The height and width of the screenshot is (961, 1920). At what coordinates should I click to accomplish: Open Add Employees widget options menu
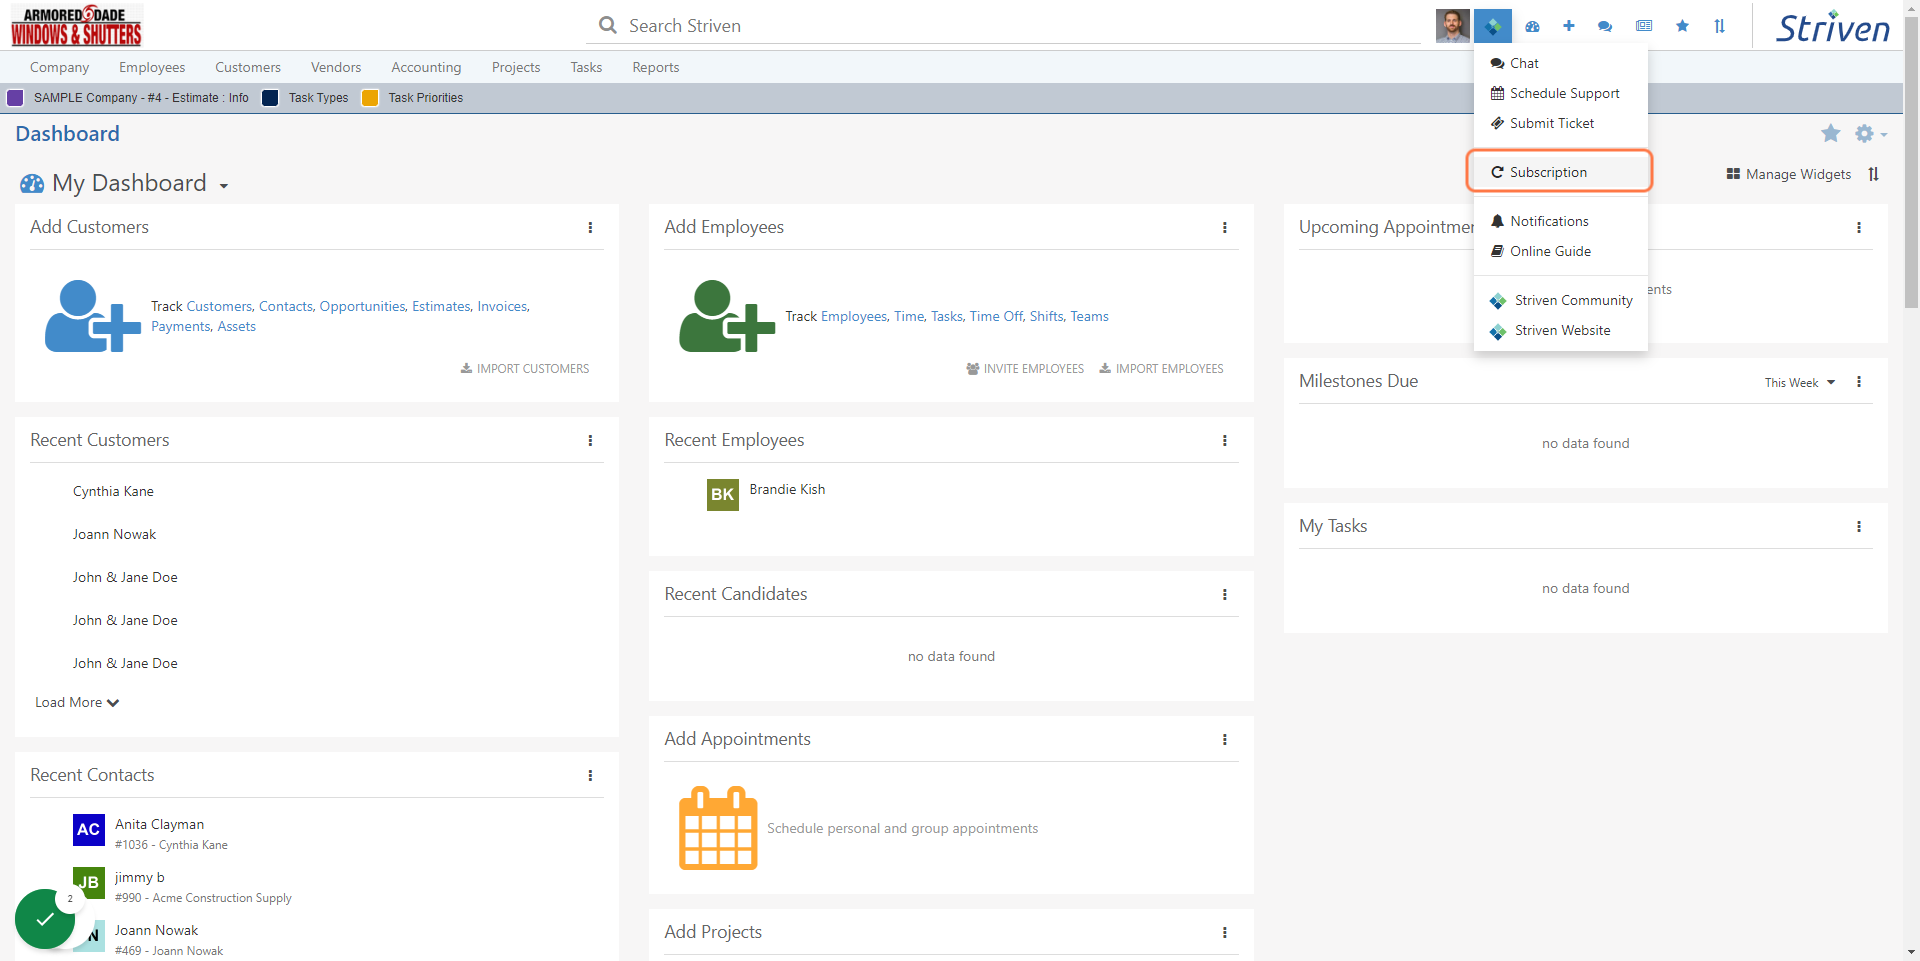click(1224, 228)
